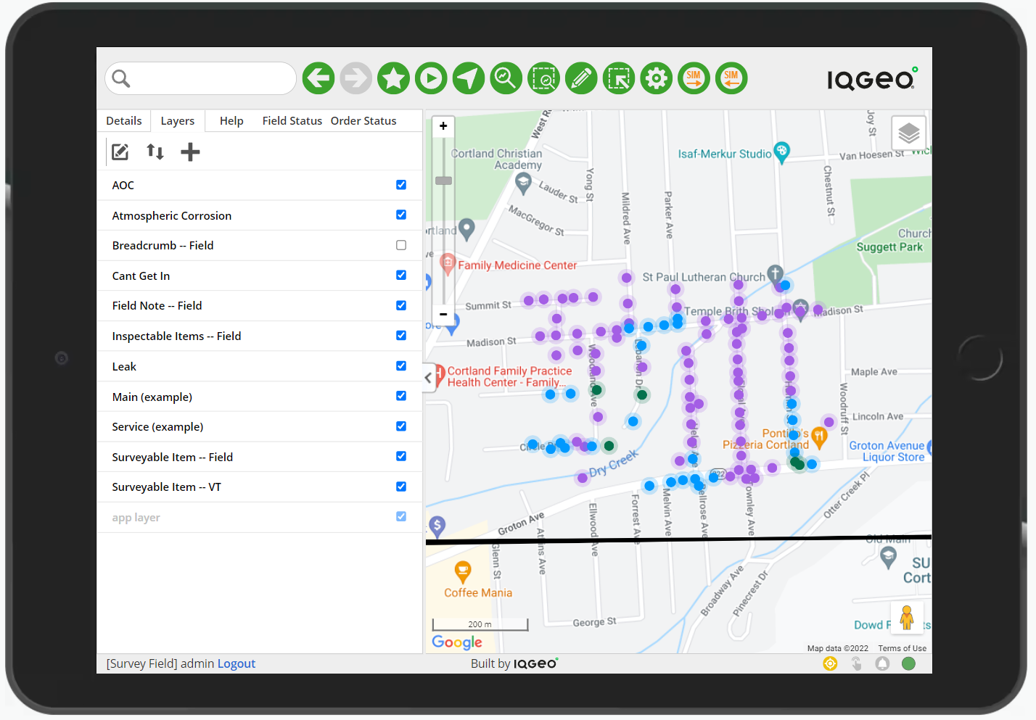Enable the Breadcrumb -- Field layer
The width and height of the screenshot is (1036, 720).
[401, 245]
